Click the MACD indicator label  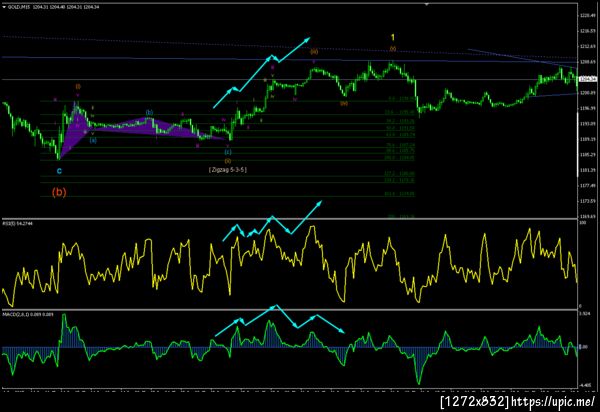tap(28, 314)
